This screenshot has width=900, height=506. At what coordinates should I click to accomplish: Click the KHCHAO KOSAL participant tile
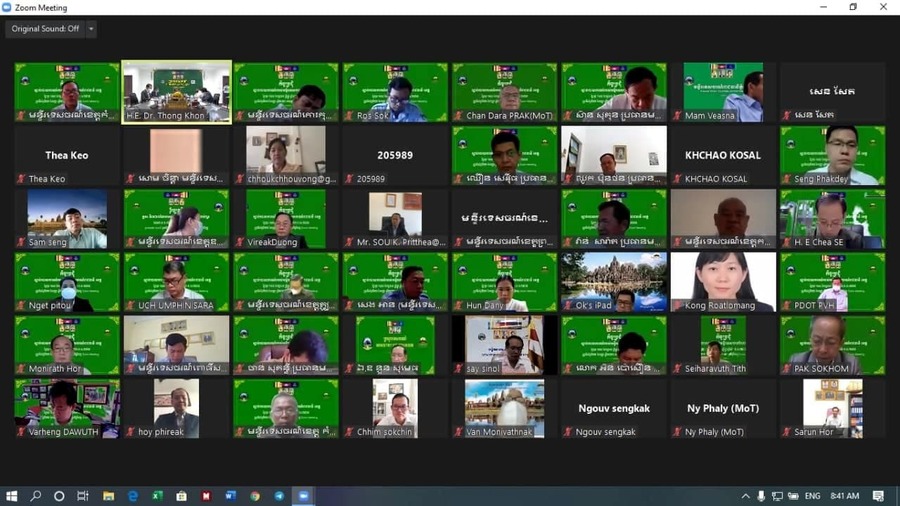pos(723,155)
